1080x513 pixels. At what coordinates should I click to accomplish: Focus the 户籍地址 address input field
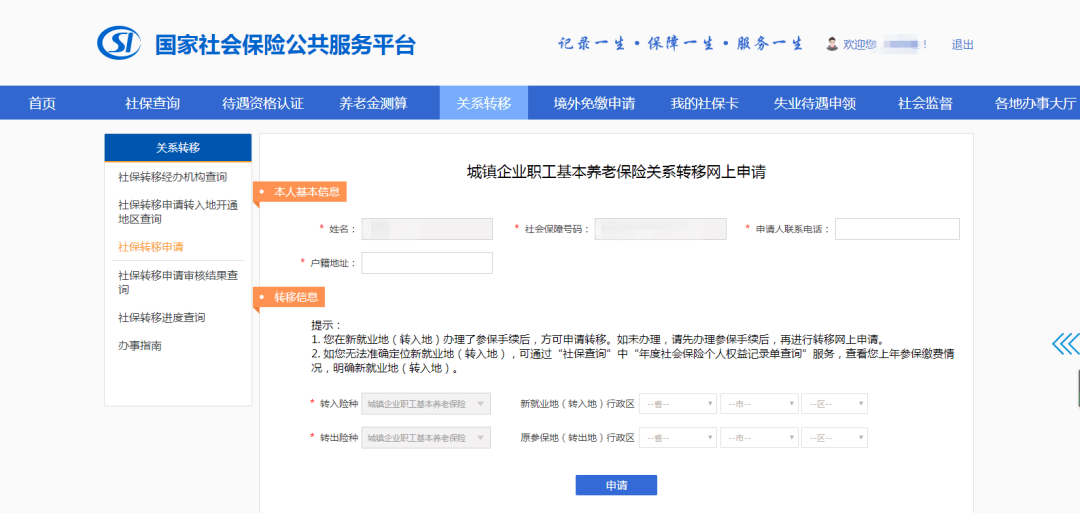coord(427,263)
